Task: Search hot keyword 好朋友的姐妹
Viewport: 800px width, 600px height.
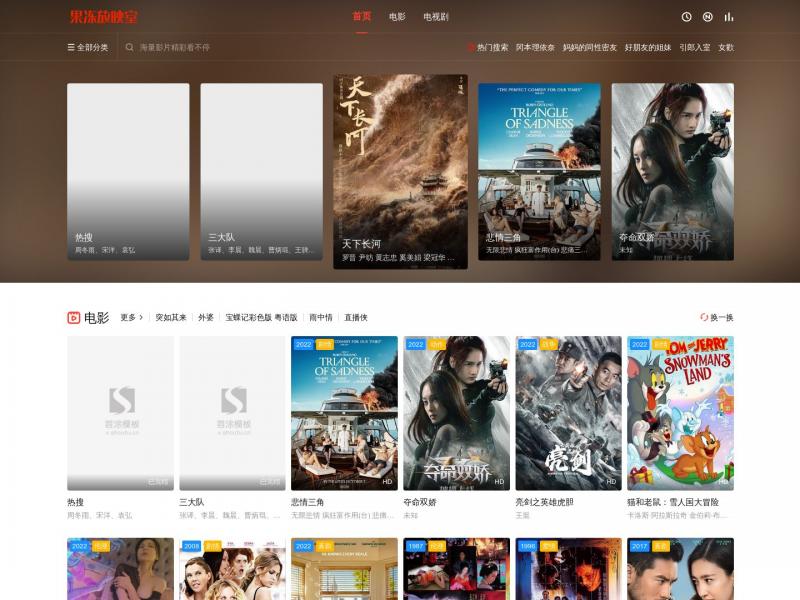Action: pos(648,47)
